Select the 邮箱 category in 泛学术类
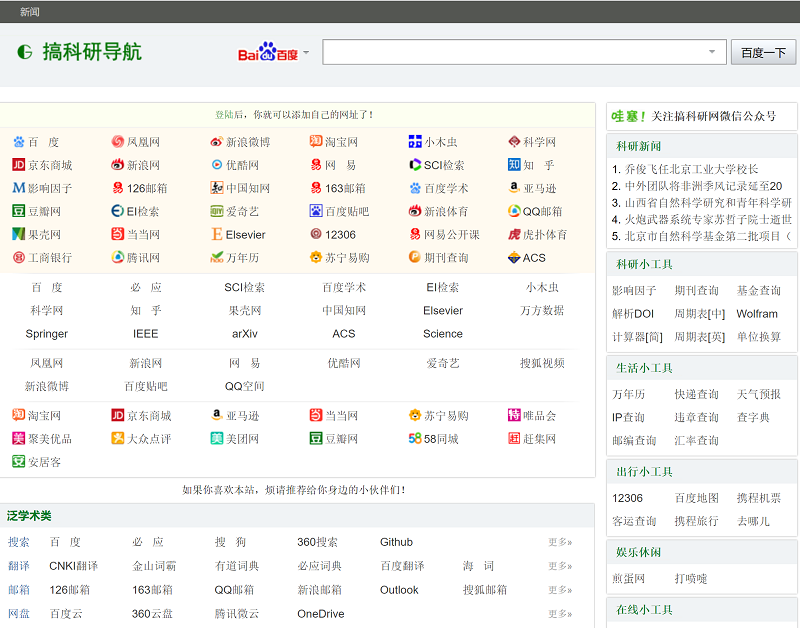 (18, 590)
